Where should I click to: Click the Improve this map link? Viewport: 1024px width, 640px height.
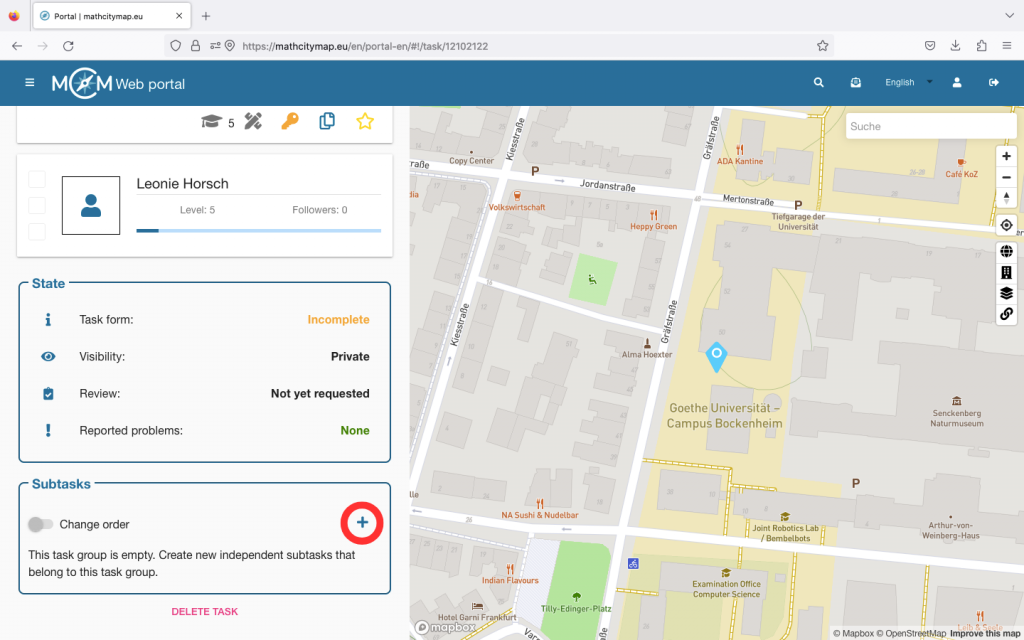coord(984,633)
